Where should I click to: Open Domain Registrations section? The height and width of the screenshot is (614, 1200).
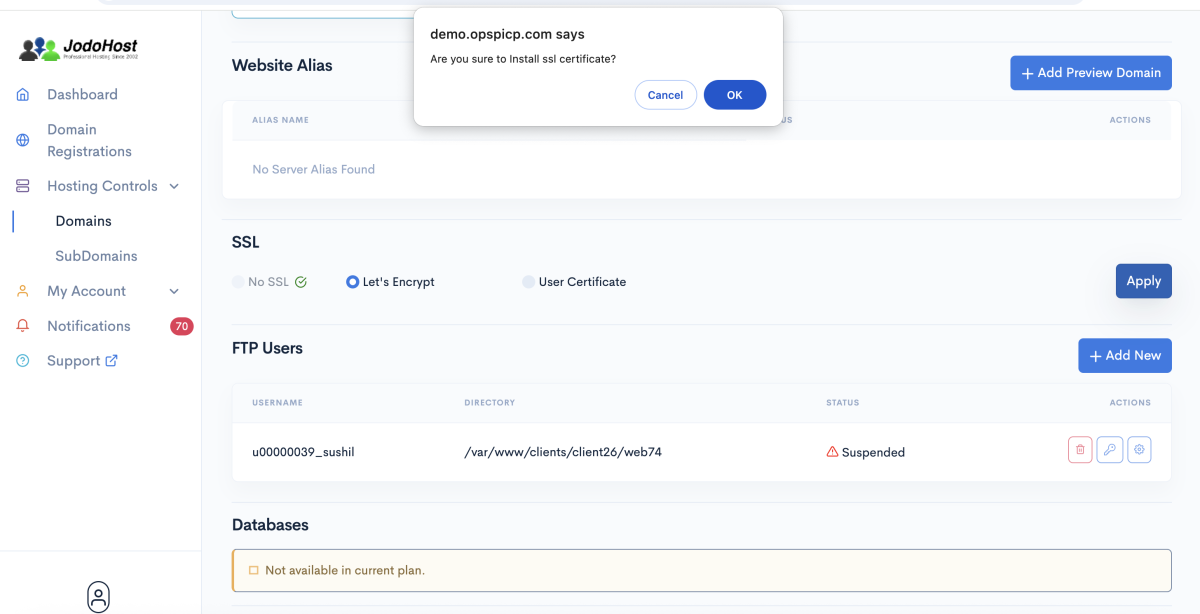click(x=89, y=140)
